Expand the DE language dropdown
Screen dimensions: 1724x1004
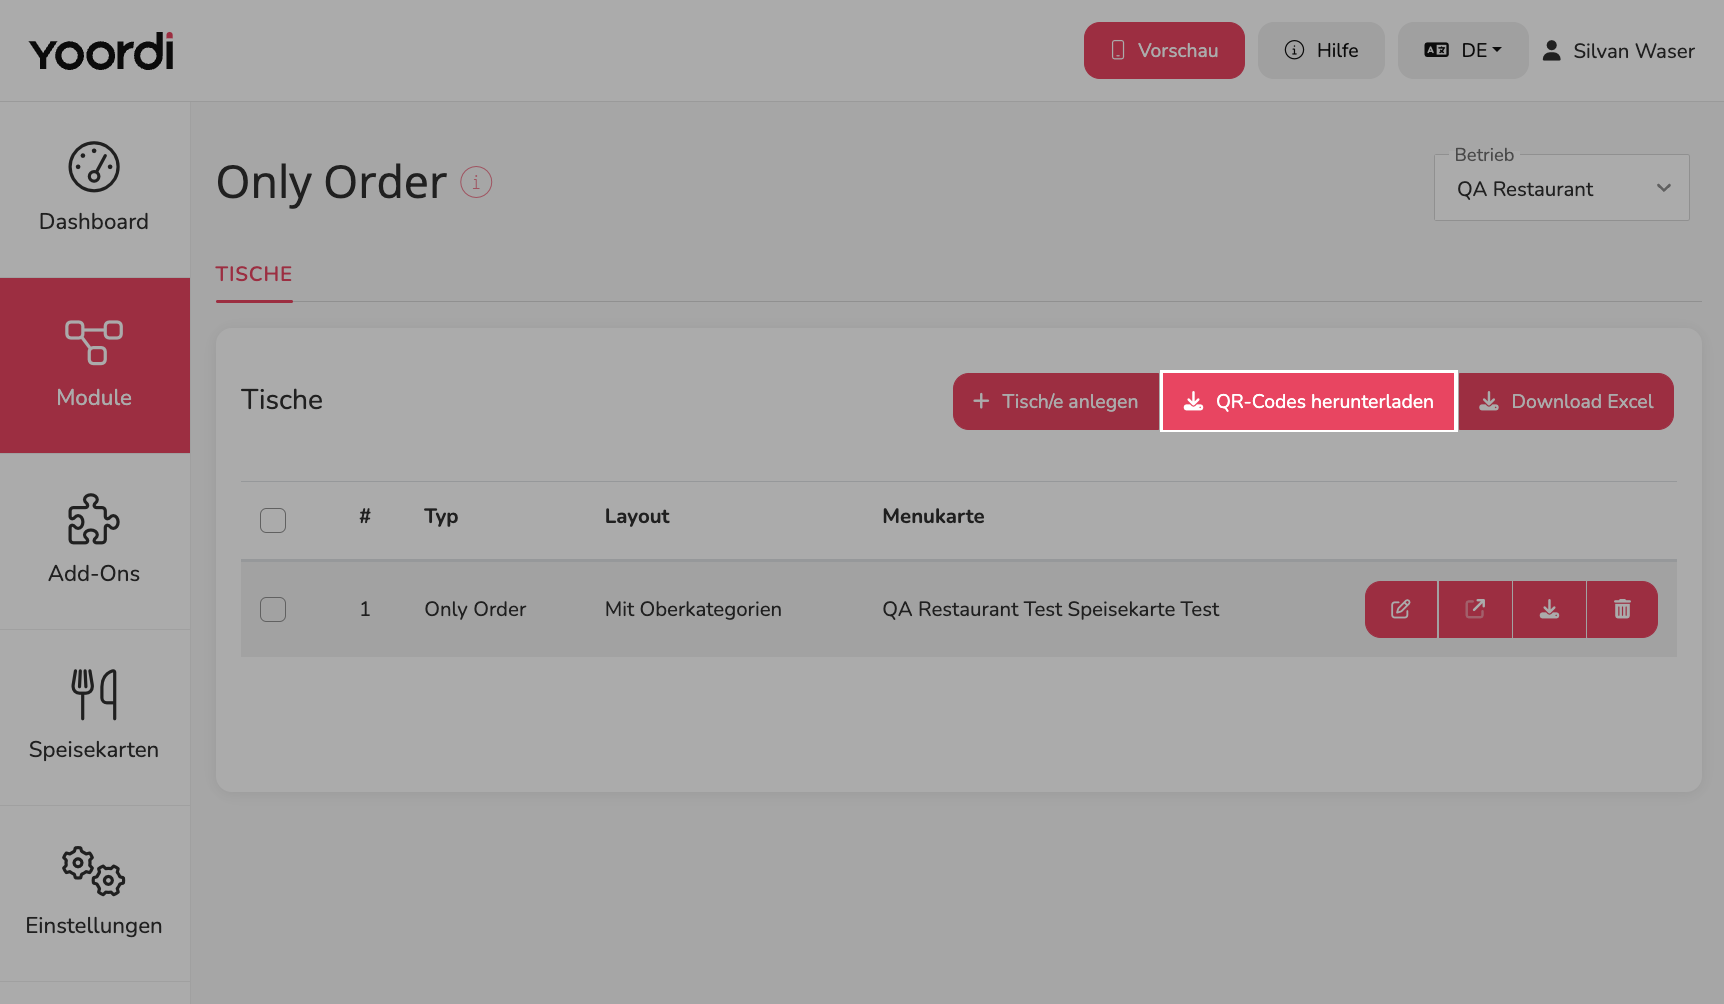[x=1463, y=50]
